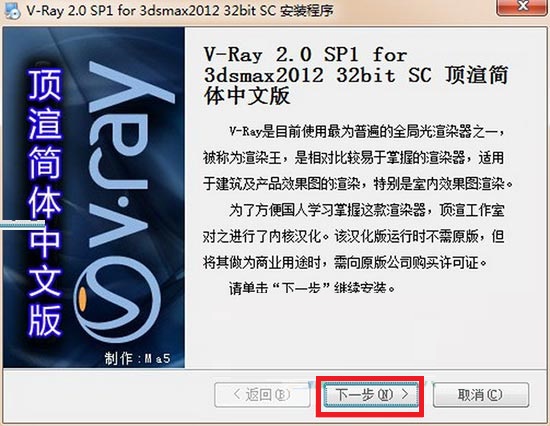Click the glowing 中 character on banner
The height and width of the screenshot is (426, 550).
coord(45,241)
